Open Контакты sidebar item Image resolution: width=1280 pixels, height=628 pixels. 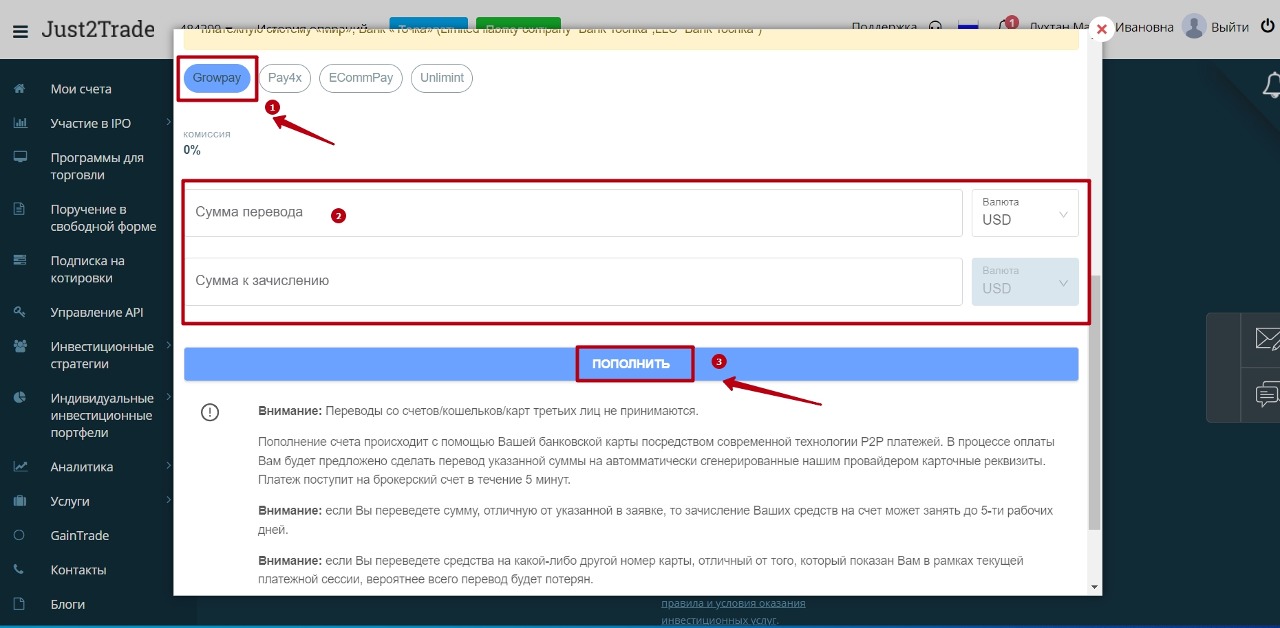78,570
